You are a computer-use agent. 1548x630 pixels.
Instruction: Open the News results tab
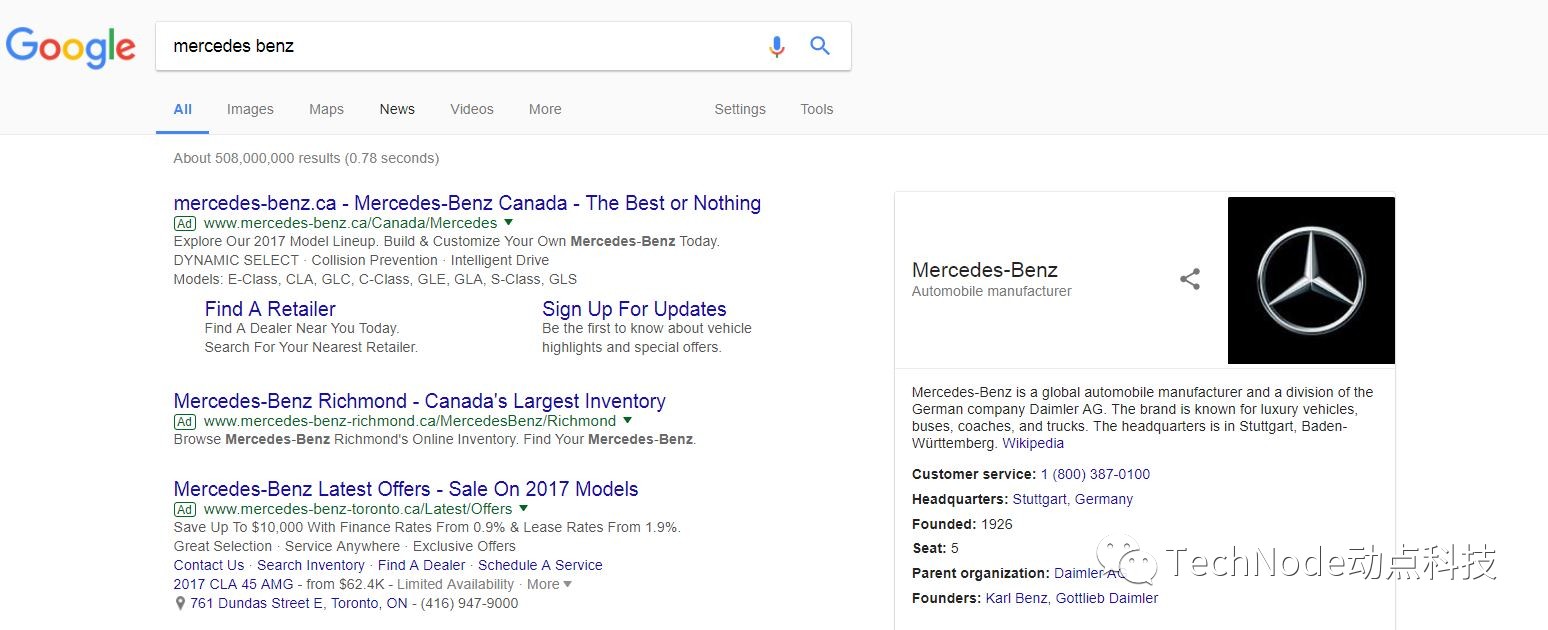click(397, 109)
